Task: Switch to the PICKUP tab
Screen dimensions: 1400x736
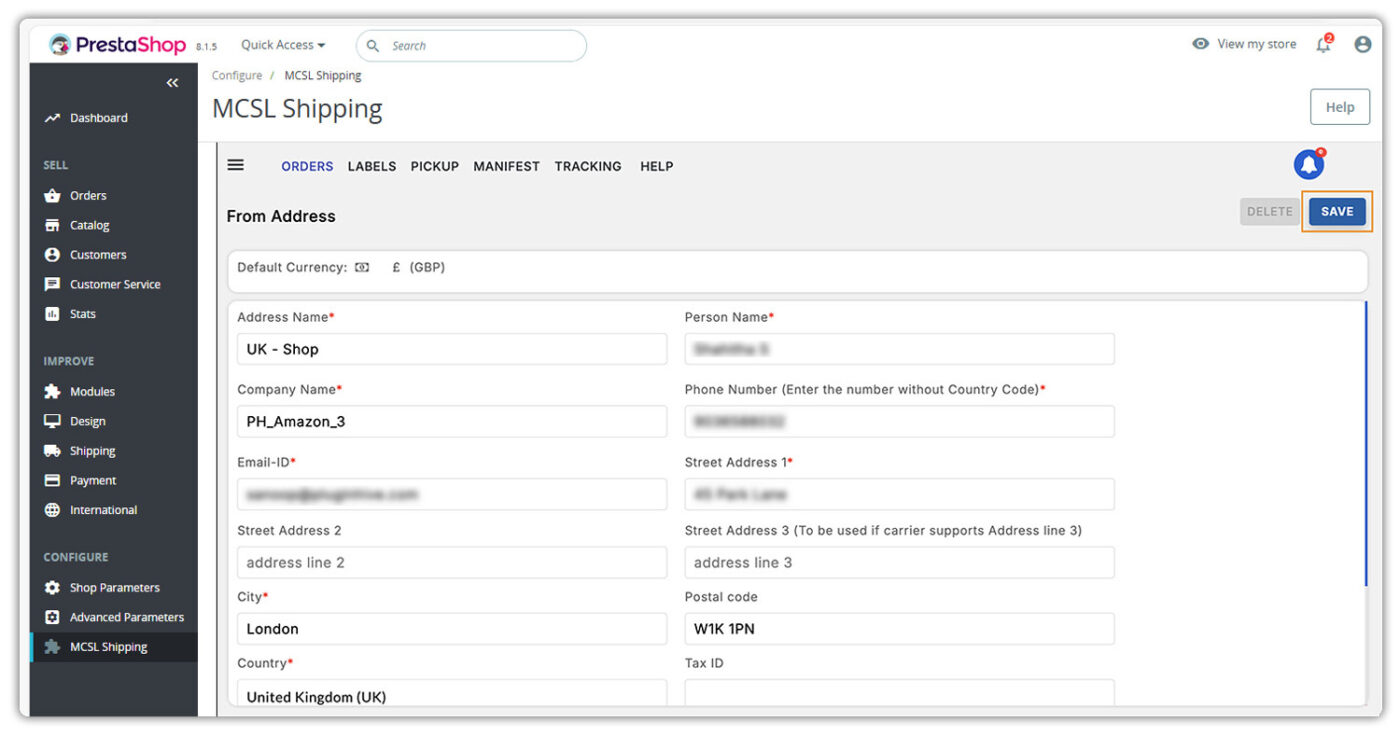Action: point(435,166)
